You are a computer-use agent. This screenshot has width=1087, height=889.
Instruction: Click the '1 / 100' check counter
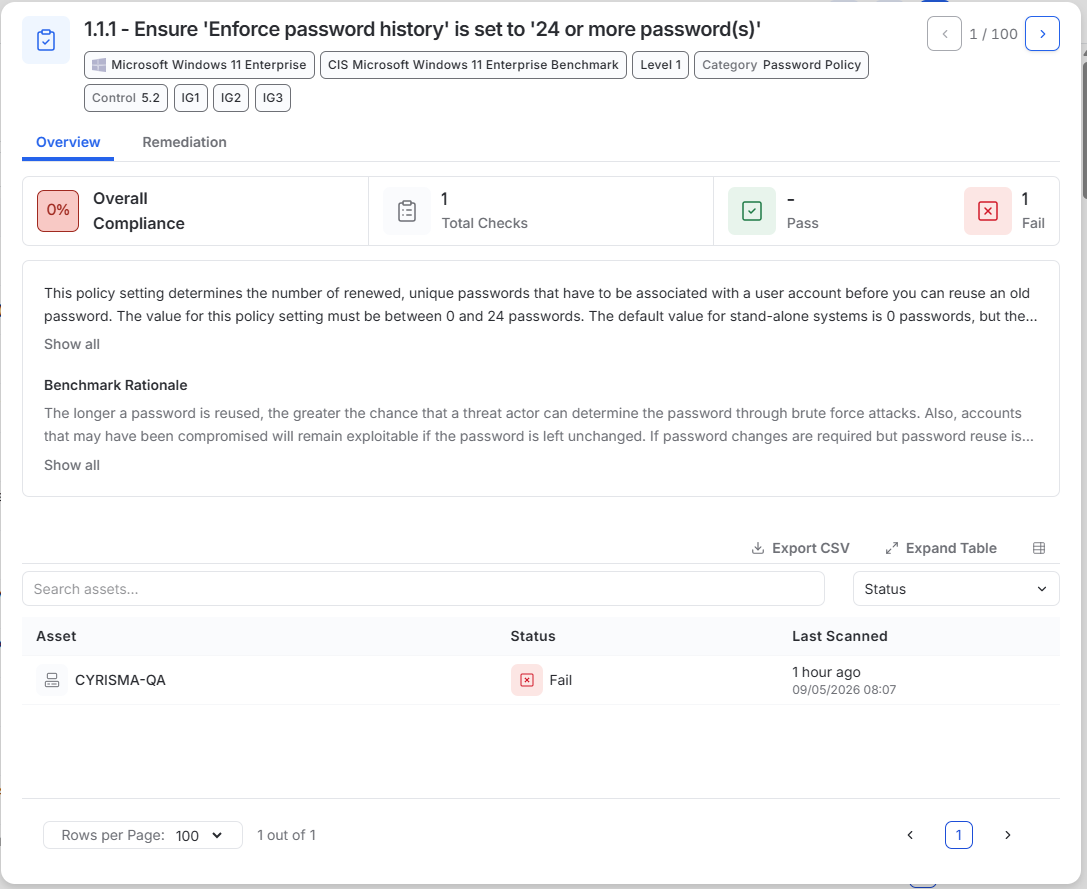(993, 34)
